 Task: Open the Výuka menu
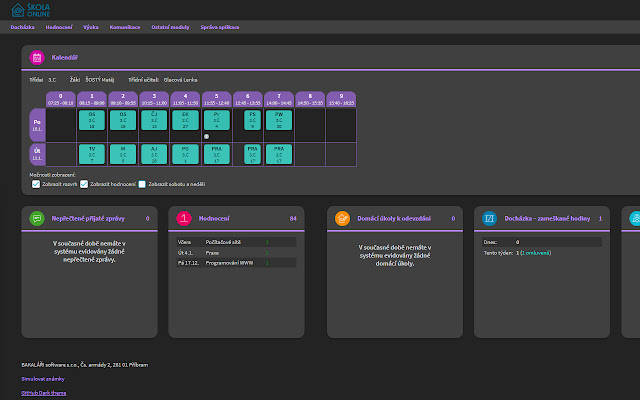click(x=91, y=27)
